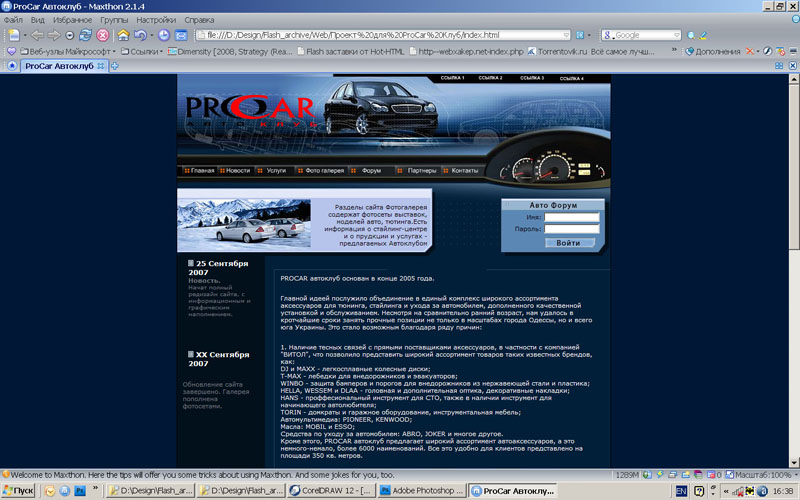Screen dimensions: 800x500
Task: Click the help question mark in language bar
Action: pos(699,491)
